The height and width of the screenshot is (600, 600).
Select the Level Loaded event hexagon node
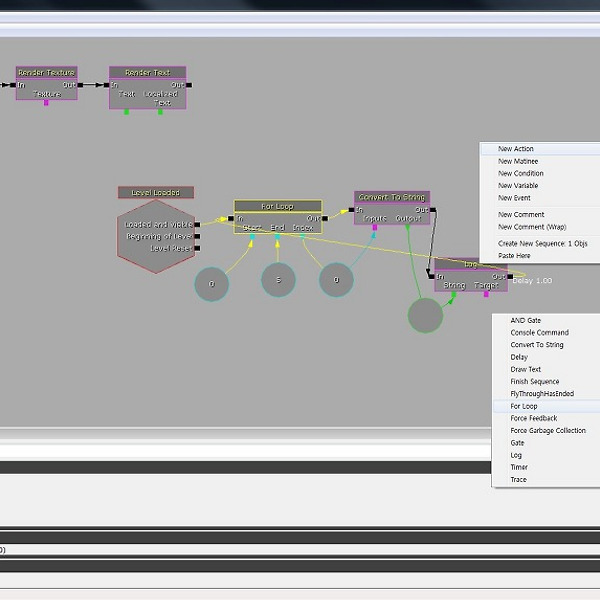(155, 237)
